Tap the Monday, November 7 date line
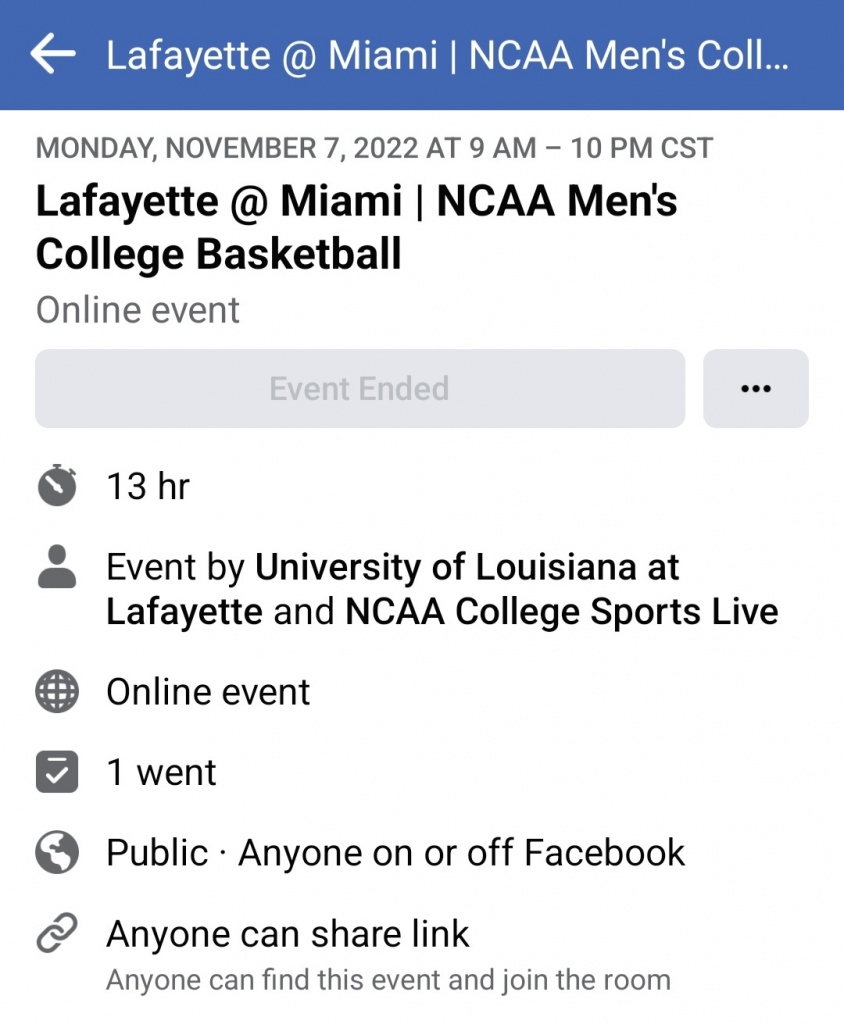 pyautogui.click(x=374, y=149)
